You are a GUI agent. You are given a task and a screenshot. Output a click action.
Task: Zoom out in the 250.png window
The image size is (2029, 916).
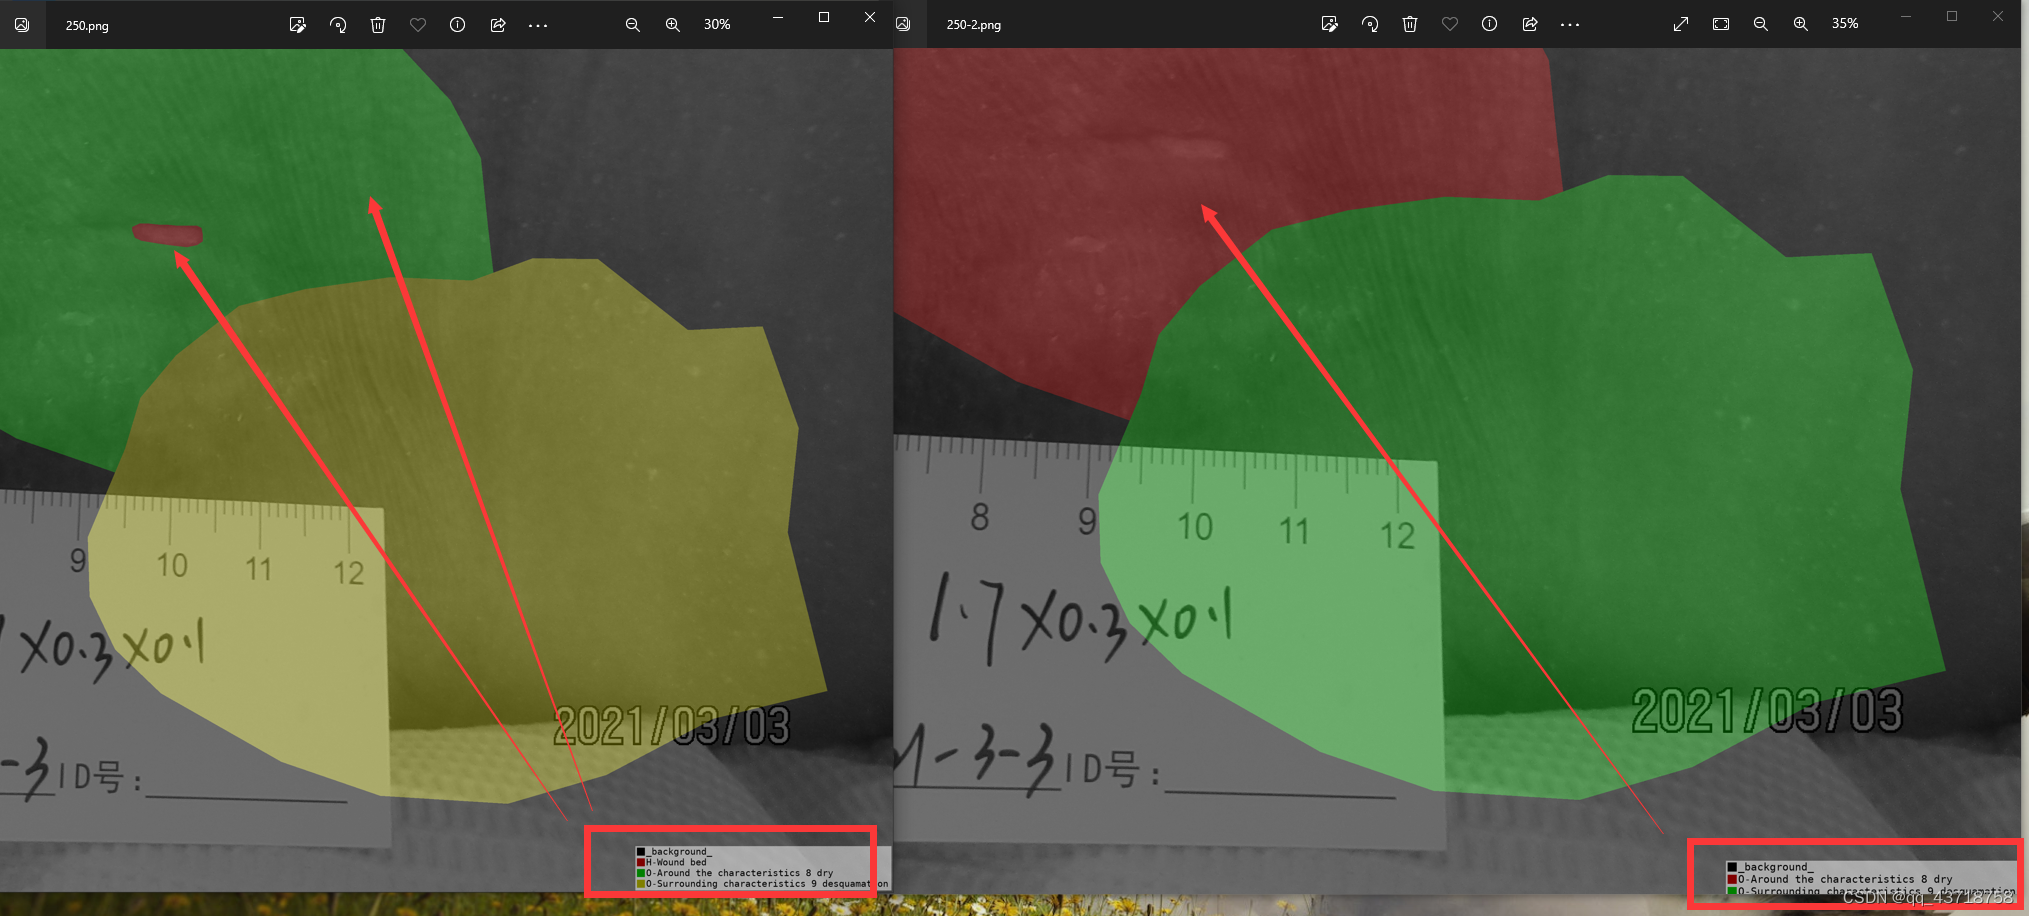click(x=633, y=25)
